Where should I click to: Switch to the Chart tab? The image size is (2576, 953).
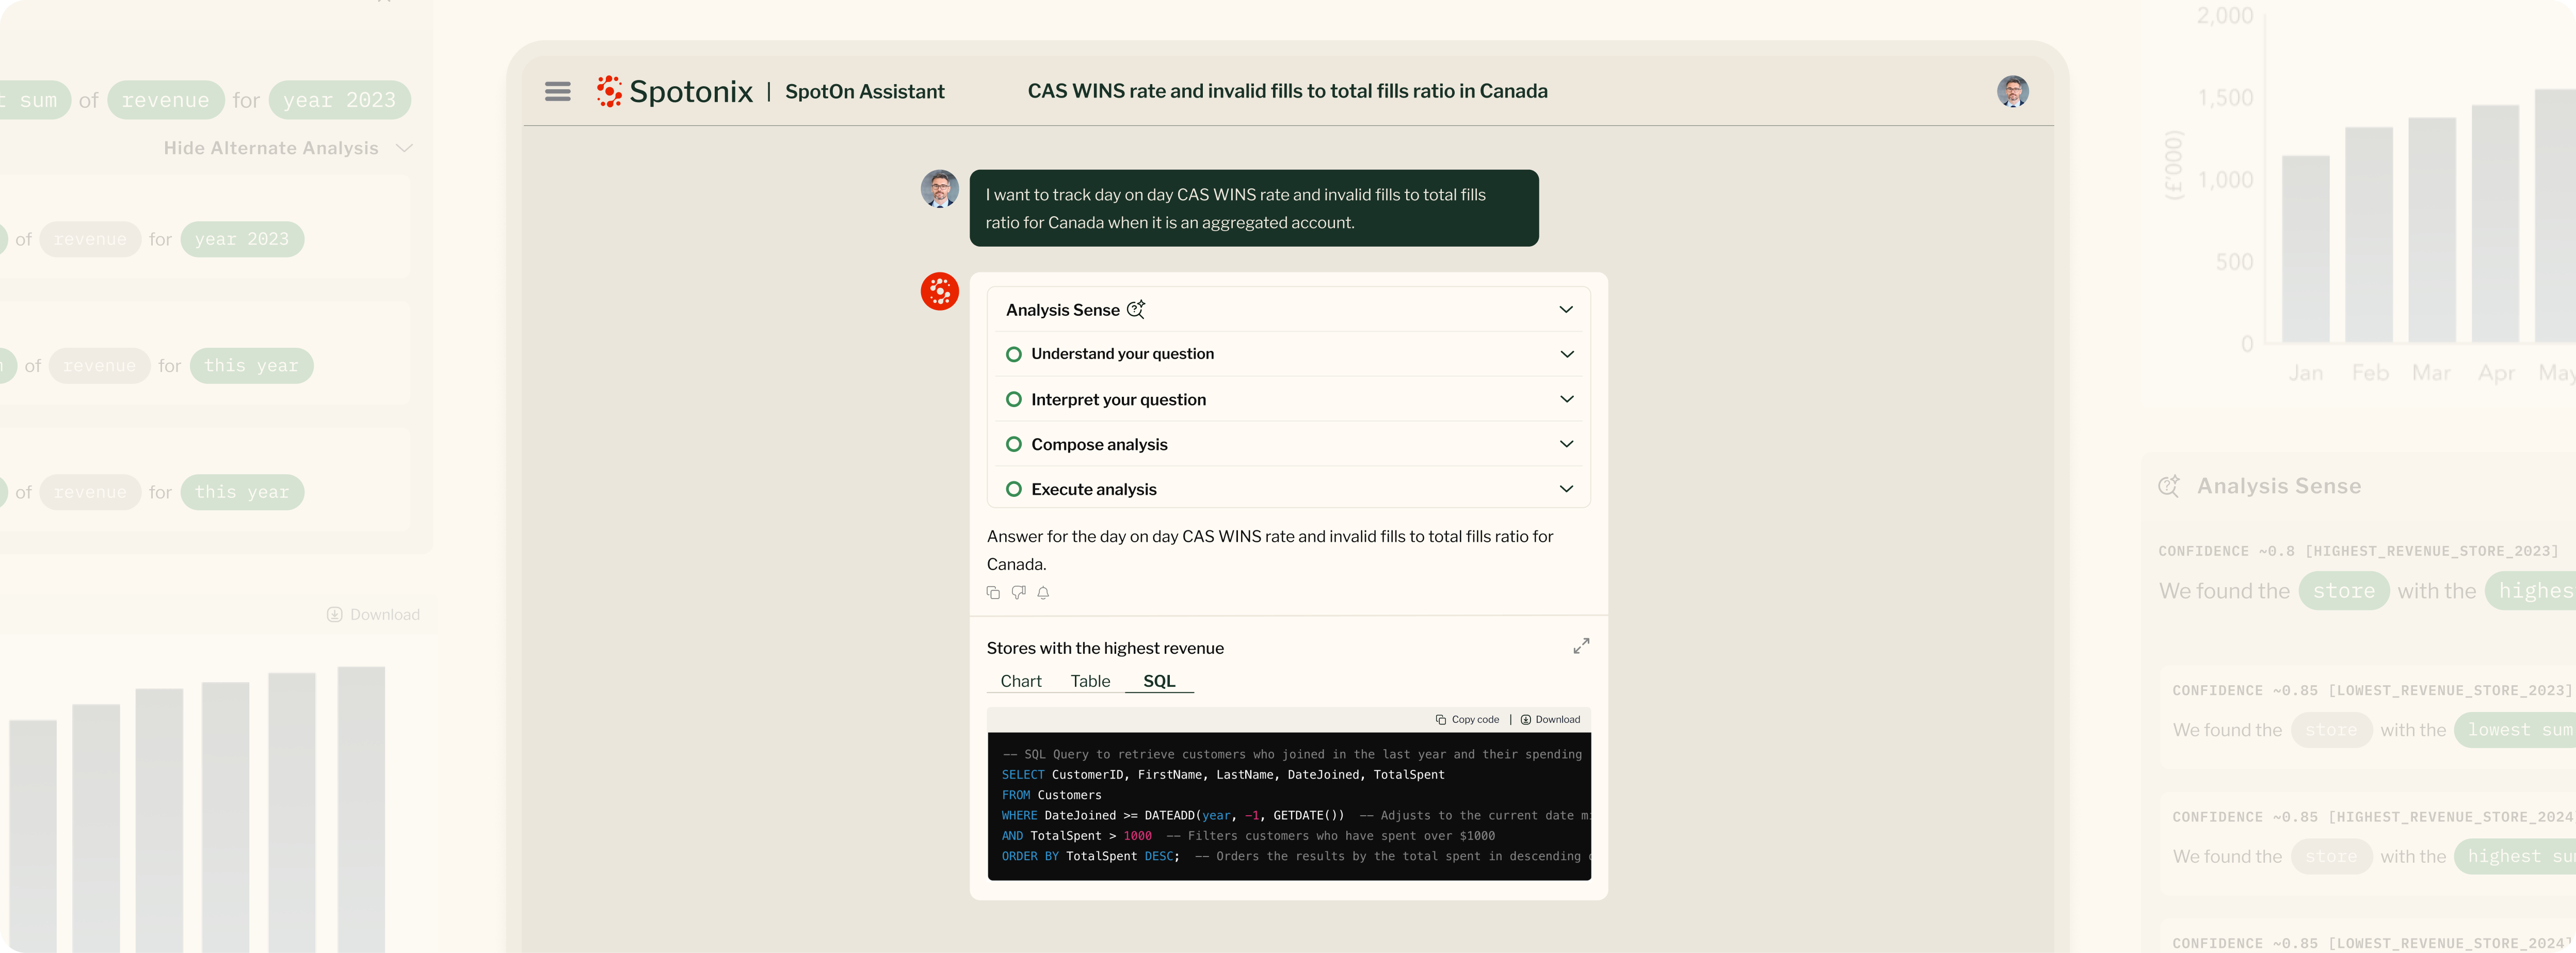pyautogui.click(x=1020, y=681)
